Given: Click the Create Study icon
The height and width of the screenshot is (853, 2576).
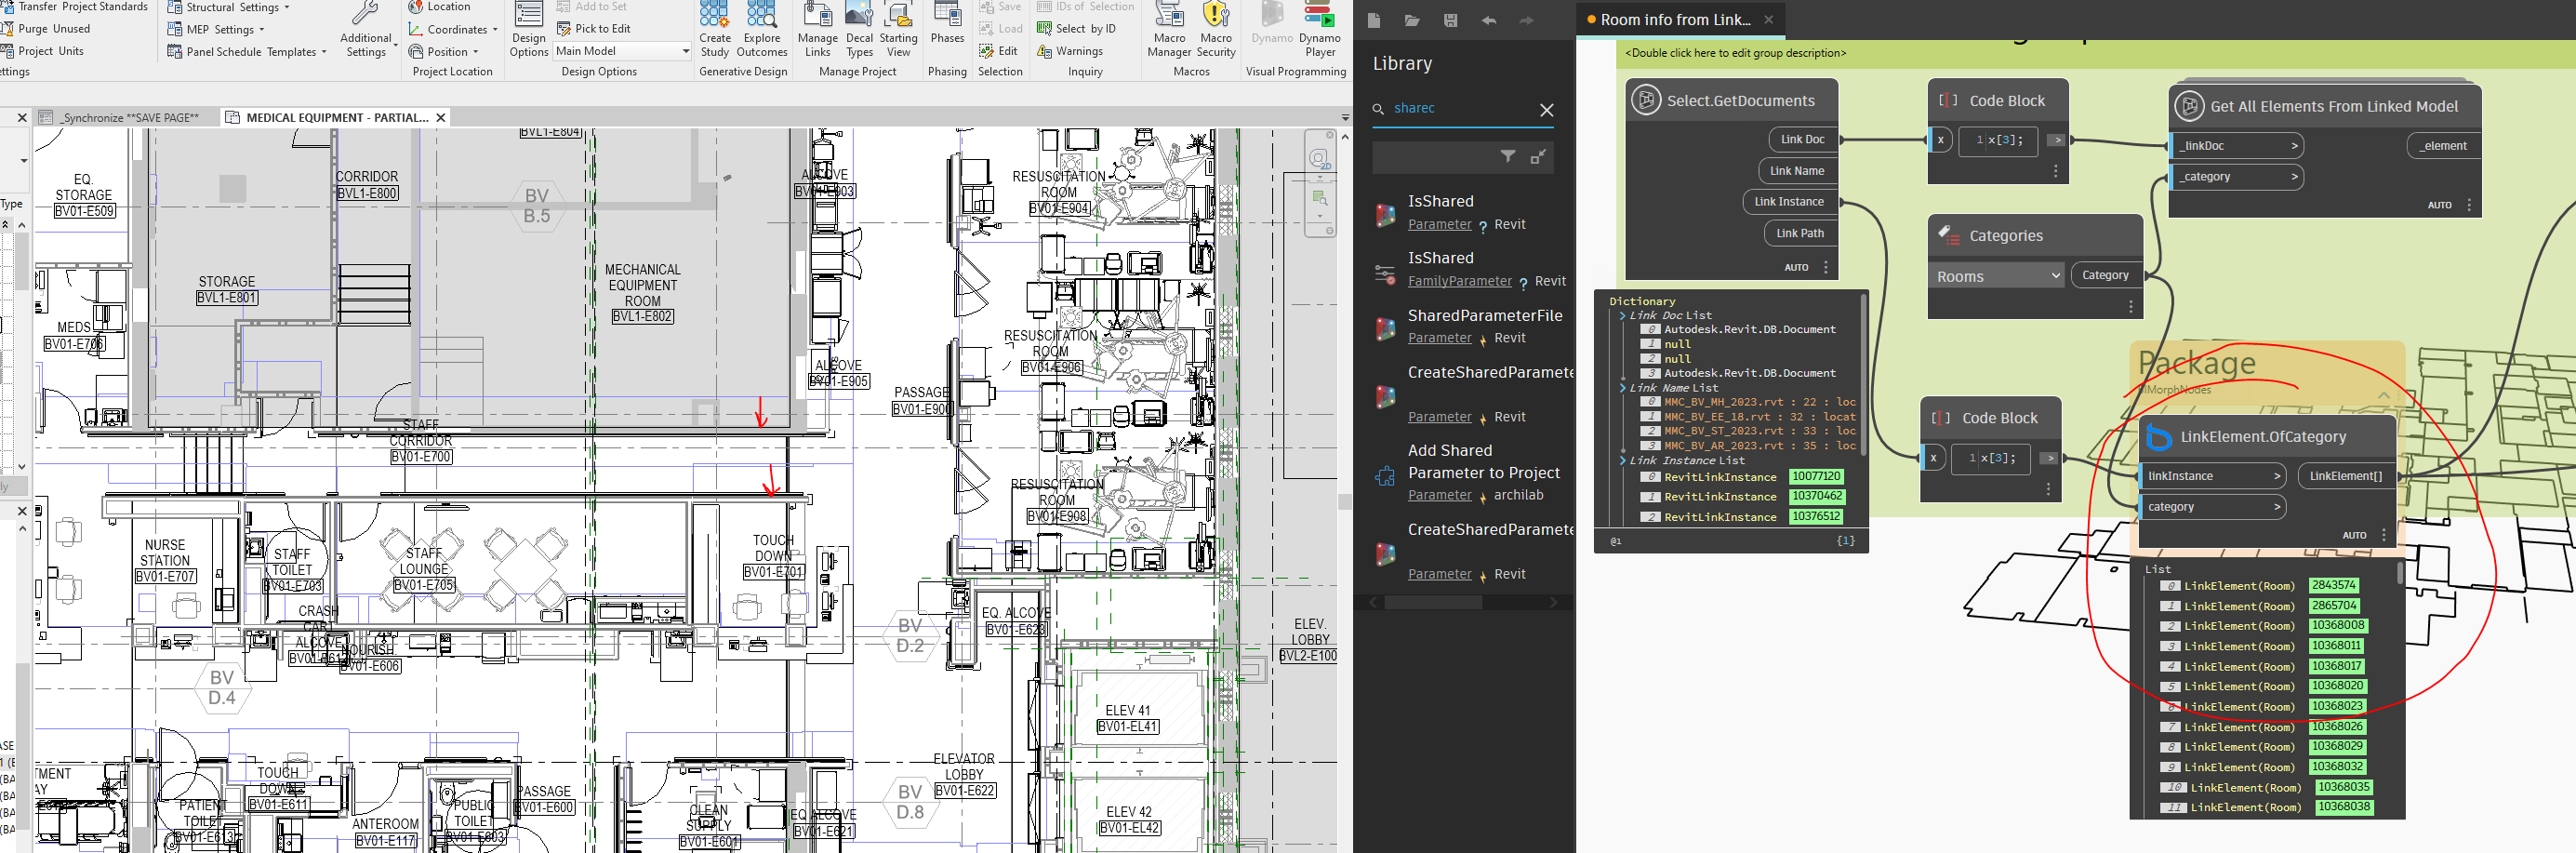Looking at the screenshot, I should pos(714,29).
